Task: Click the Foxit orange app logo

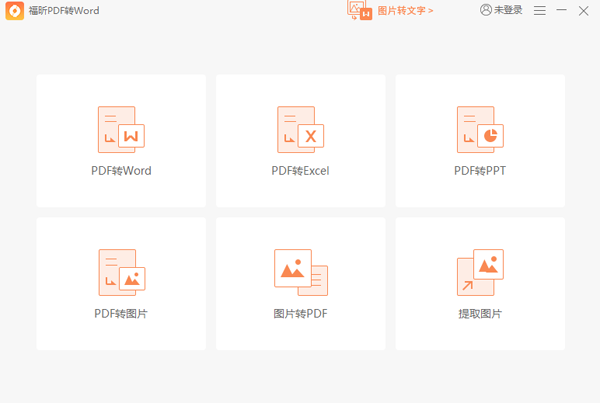Action: (15, 11)
